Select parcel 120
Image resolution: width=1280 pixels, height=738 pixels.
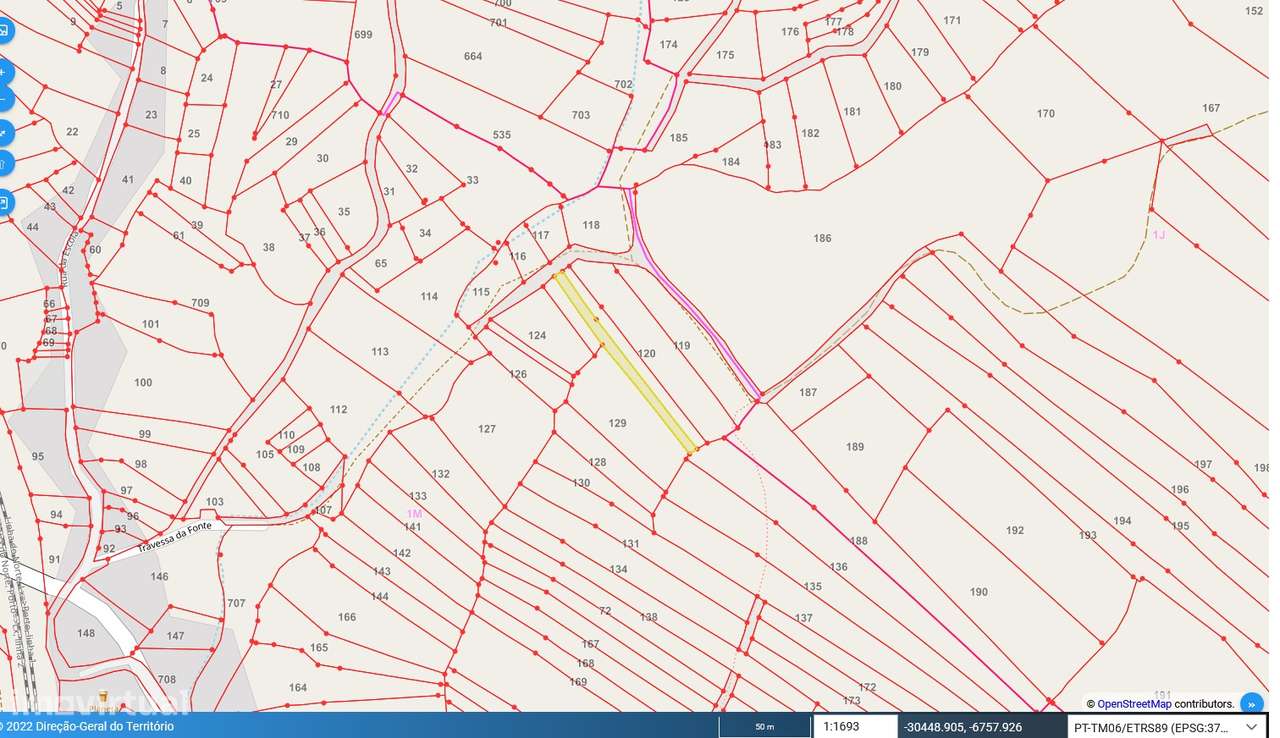pos(647,353)
